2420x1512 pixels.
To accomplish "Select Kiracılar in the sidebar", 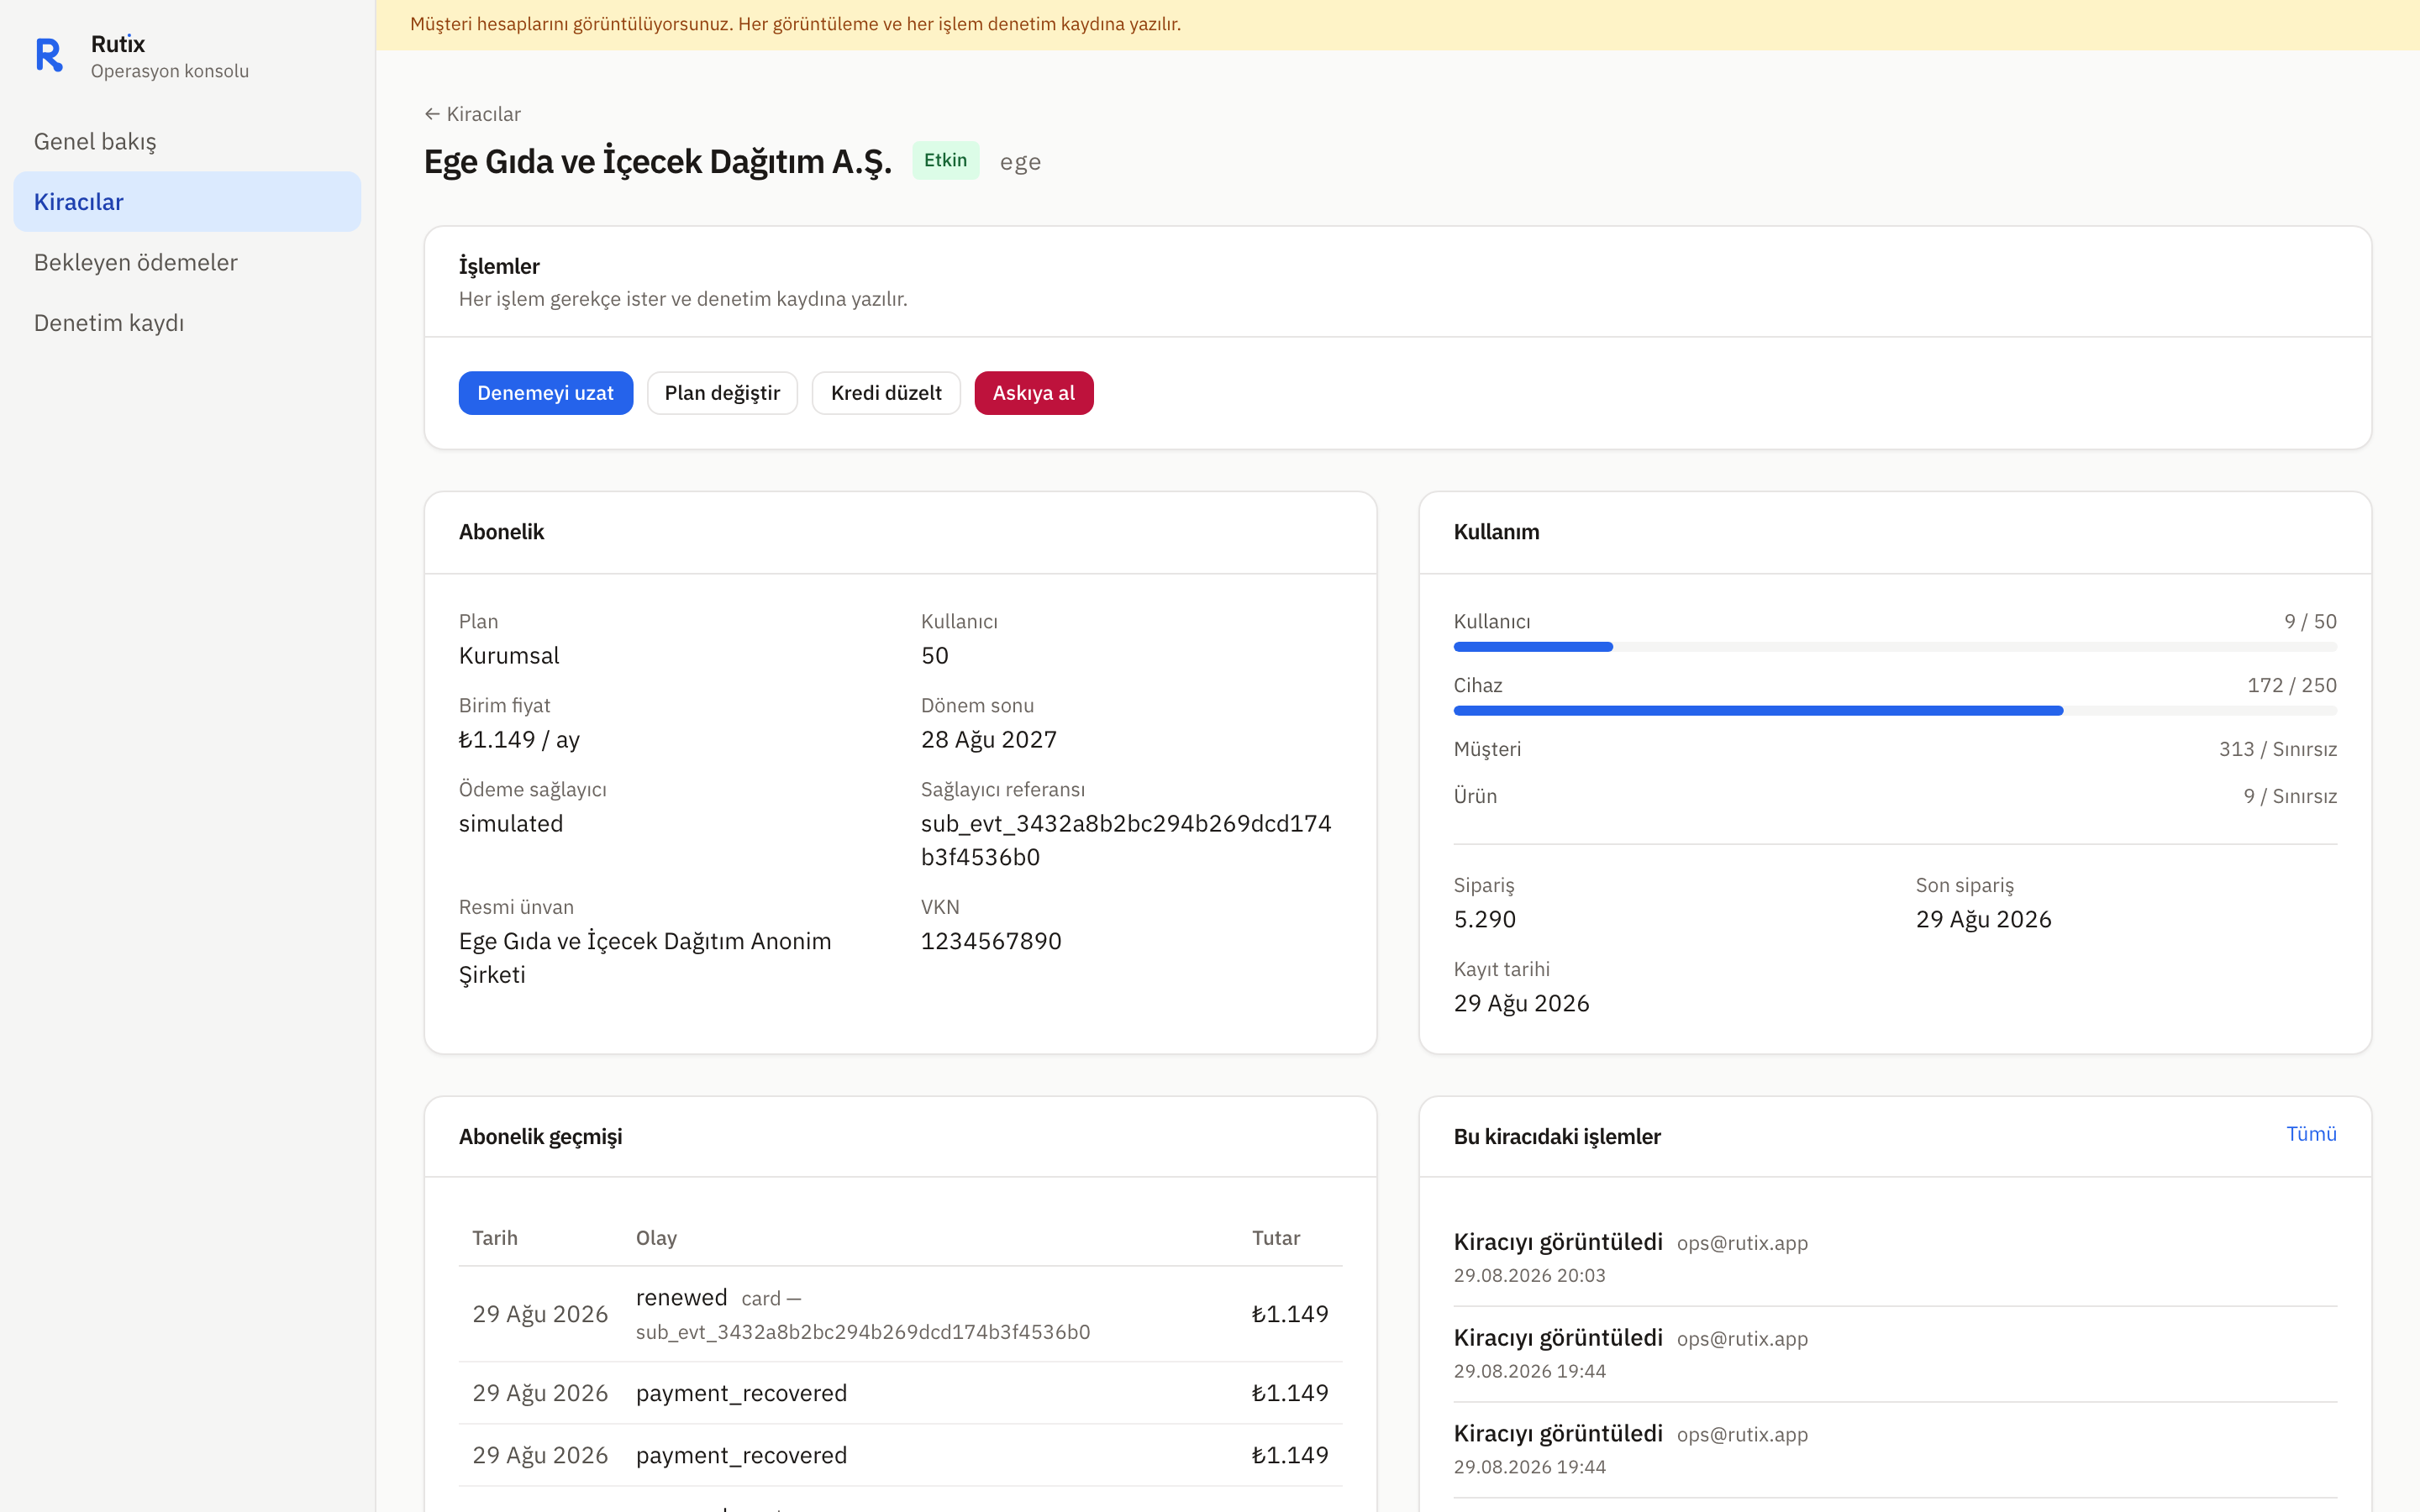I will (x=187, y=201).
